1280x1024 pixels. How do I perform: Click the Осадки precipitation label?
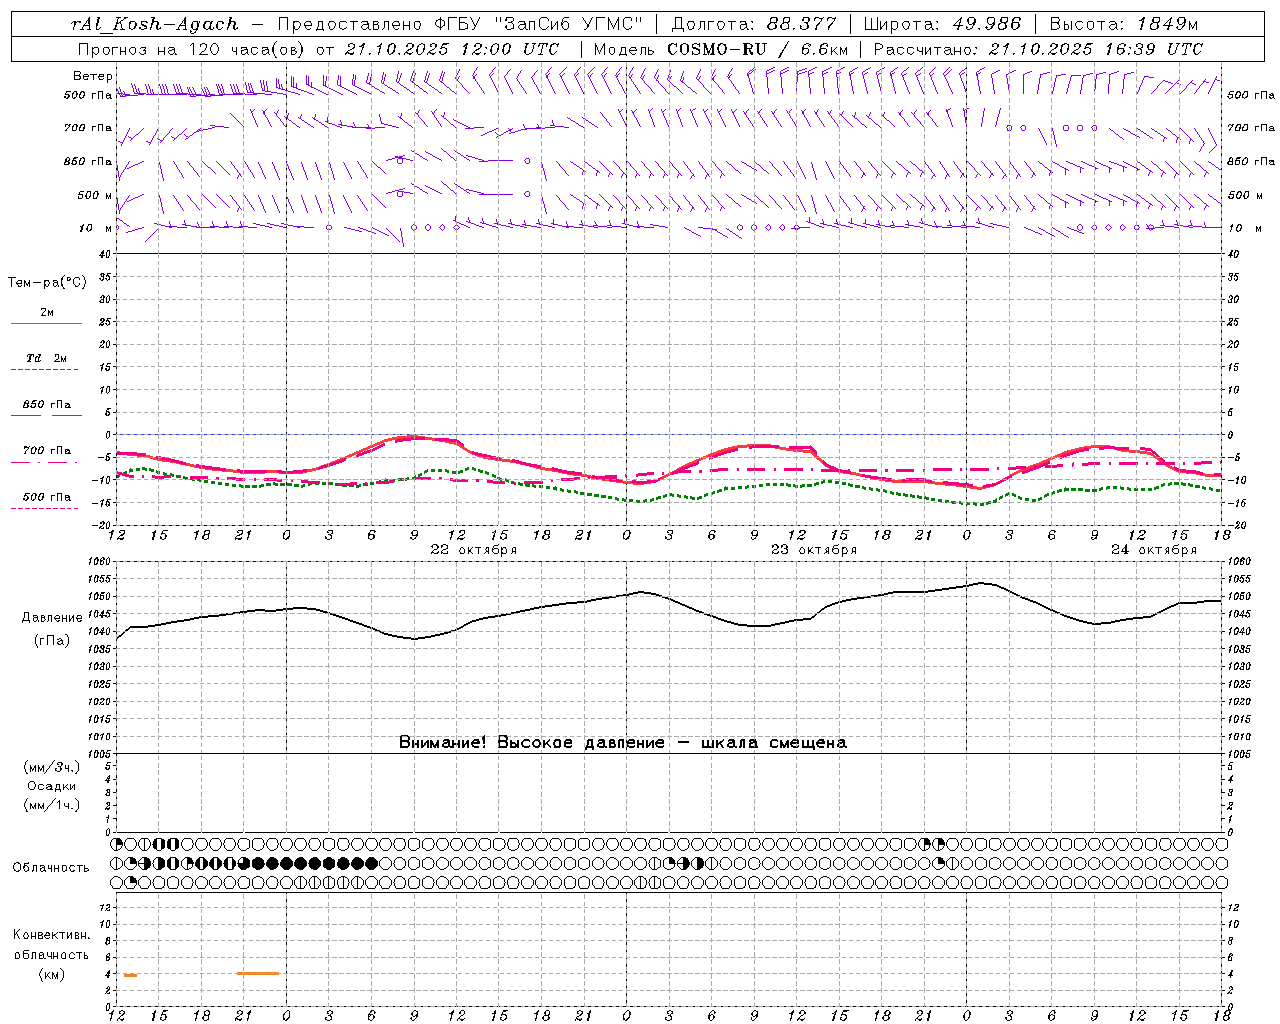point(52,786)
